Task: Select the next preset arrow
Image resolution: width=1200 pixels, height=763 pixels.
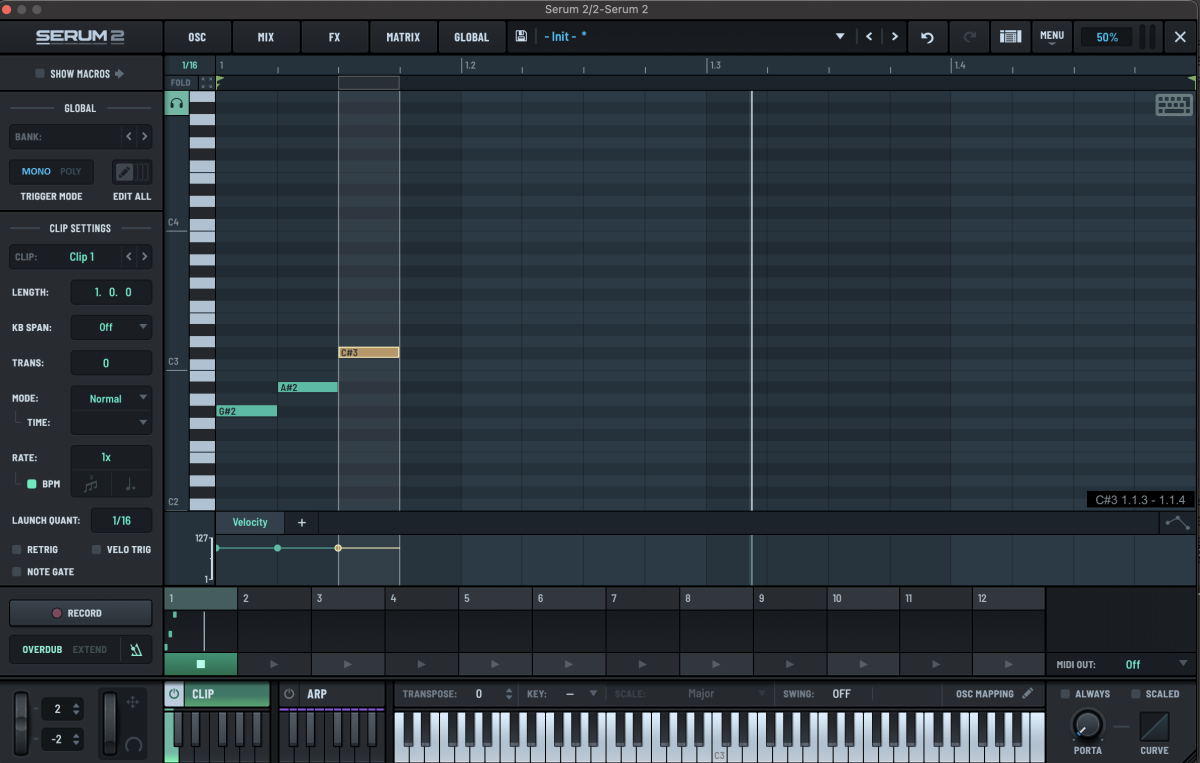Action: (x=894, y=37)
